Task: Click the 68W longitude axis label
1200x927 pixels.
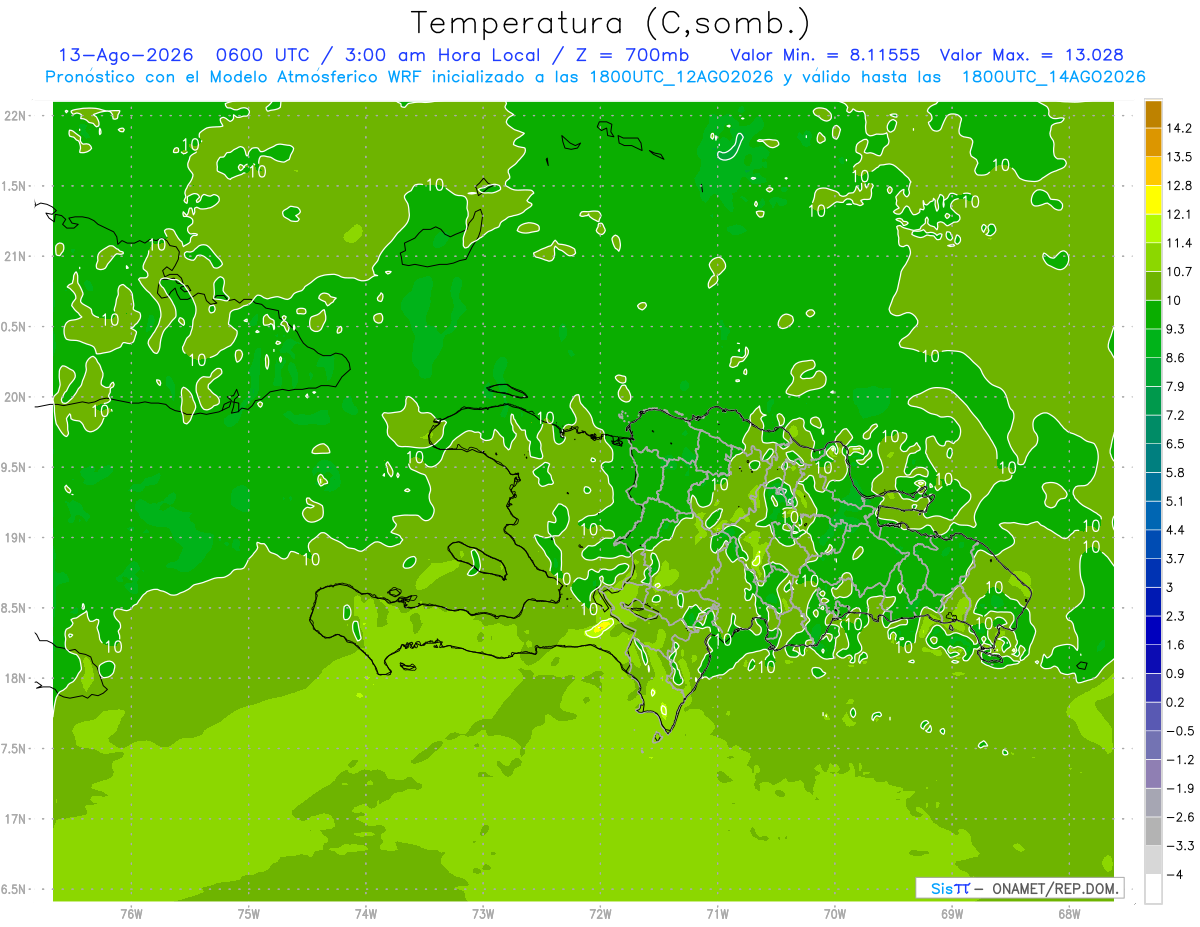Action: (1069, 914)
